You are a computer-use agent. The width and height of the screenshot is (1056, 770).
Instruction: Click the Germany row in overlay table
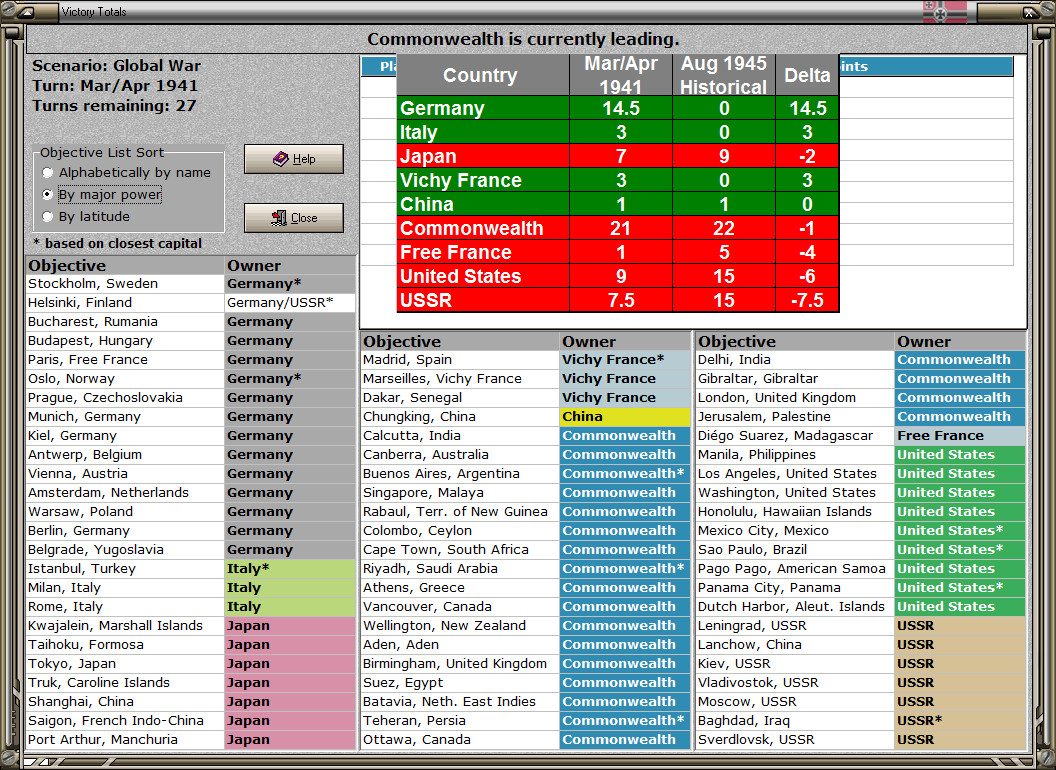618,108
